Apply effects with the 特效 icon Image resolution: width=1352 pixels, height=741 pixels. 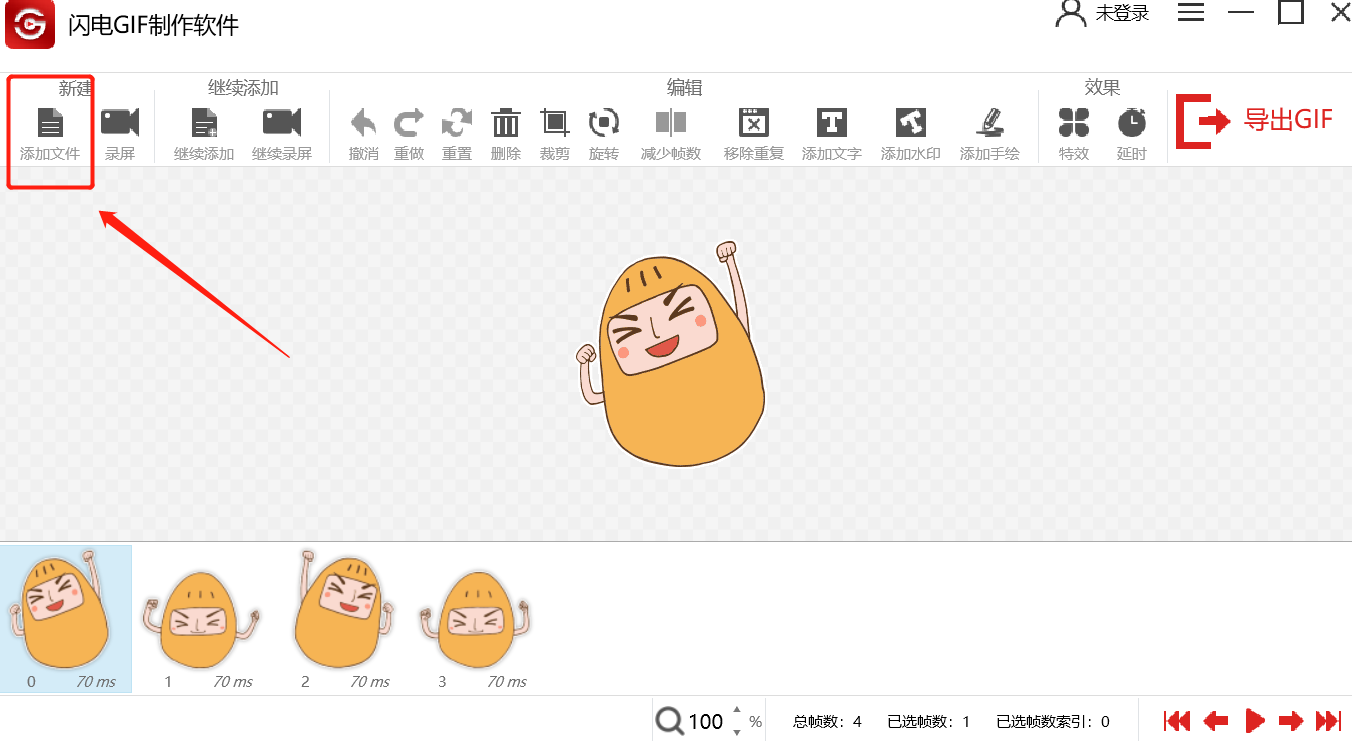1074,130
